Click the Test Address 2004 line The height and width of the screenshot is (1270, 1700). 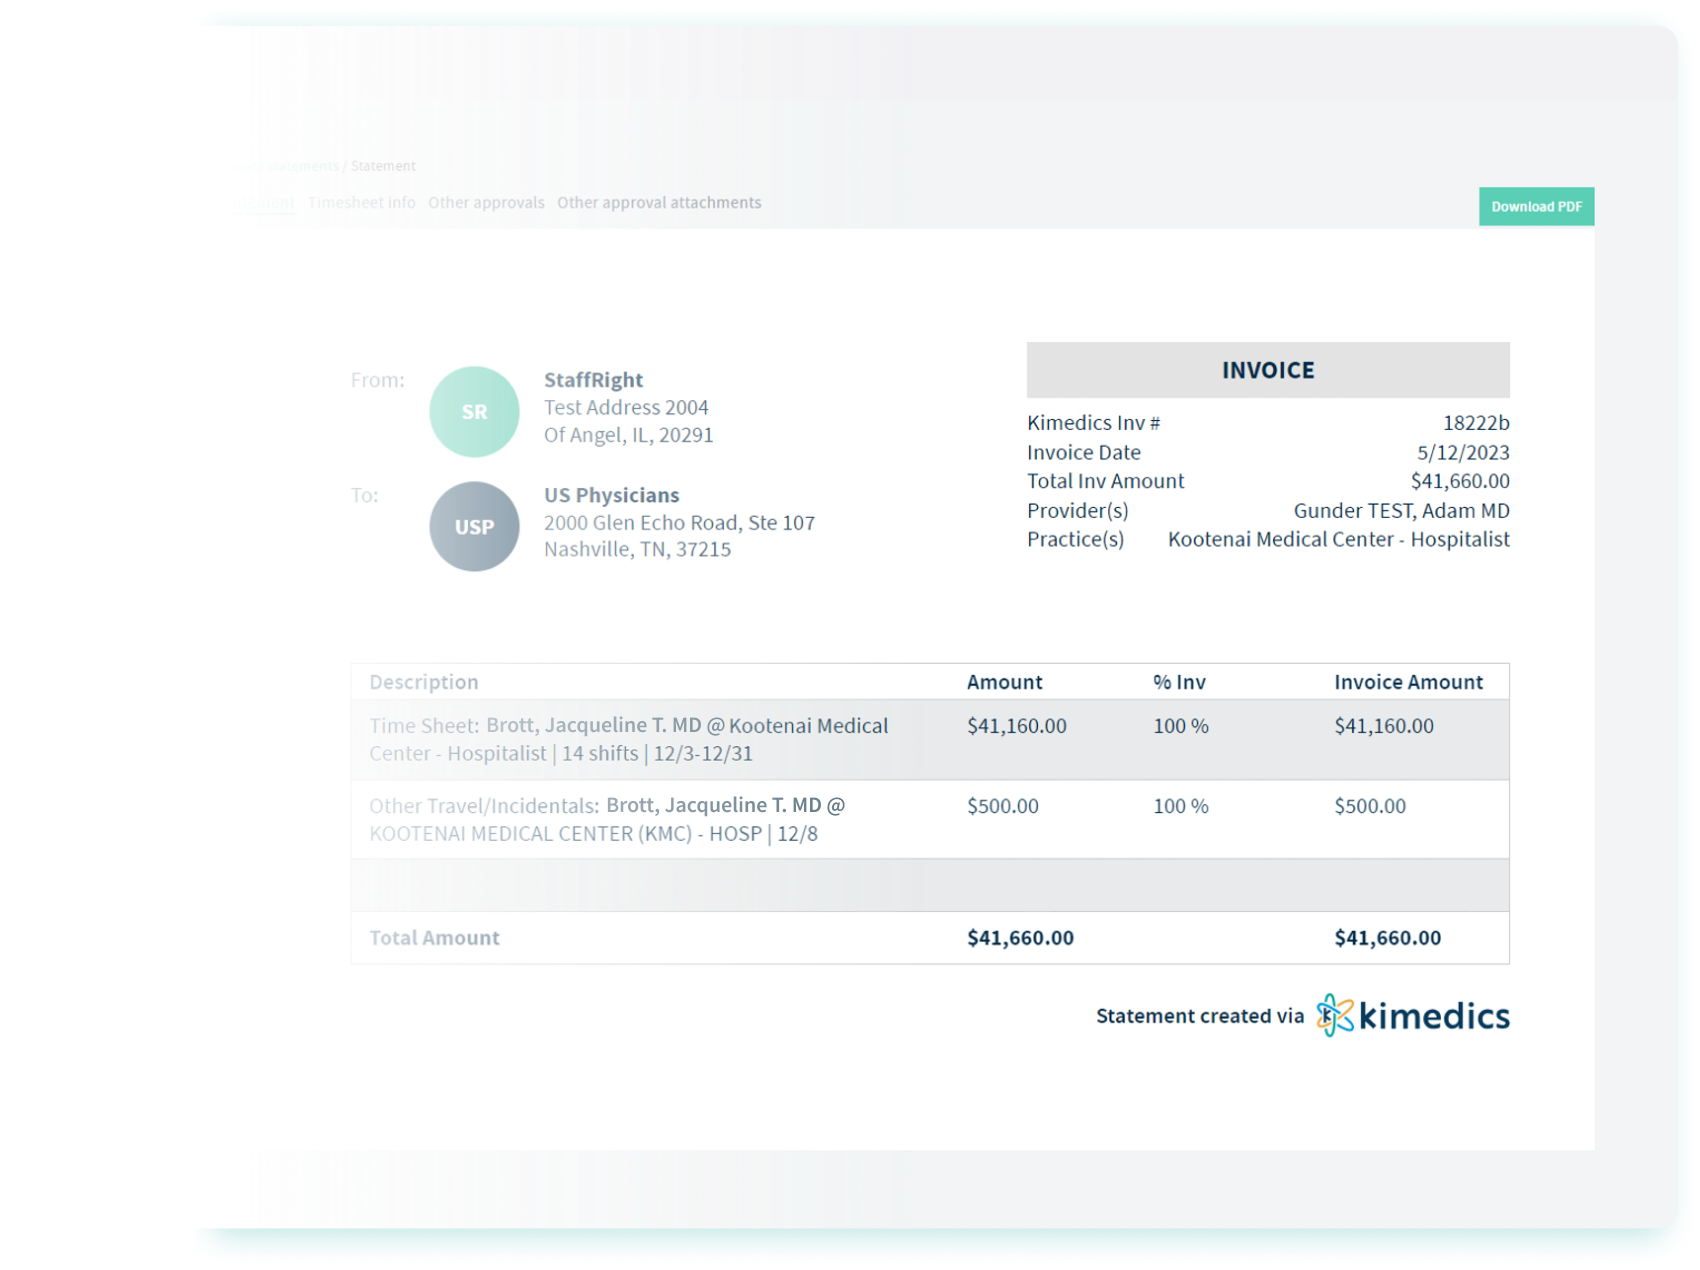click(x=626, y=407)
